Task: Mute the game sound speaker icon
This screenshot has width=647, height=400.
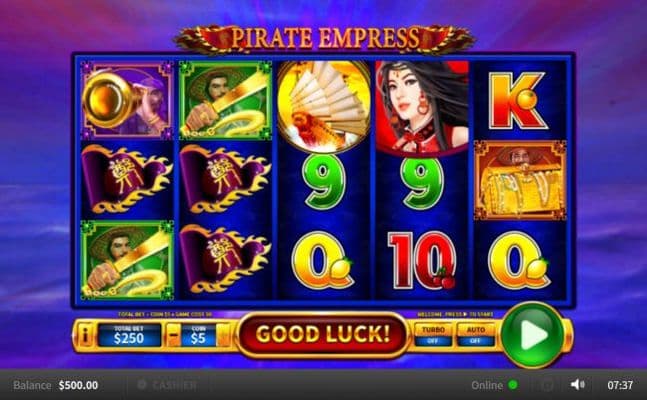Action: click(x=578, y=385)
